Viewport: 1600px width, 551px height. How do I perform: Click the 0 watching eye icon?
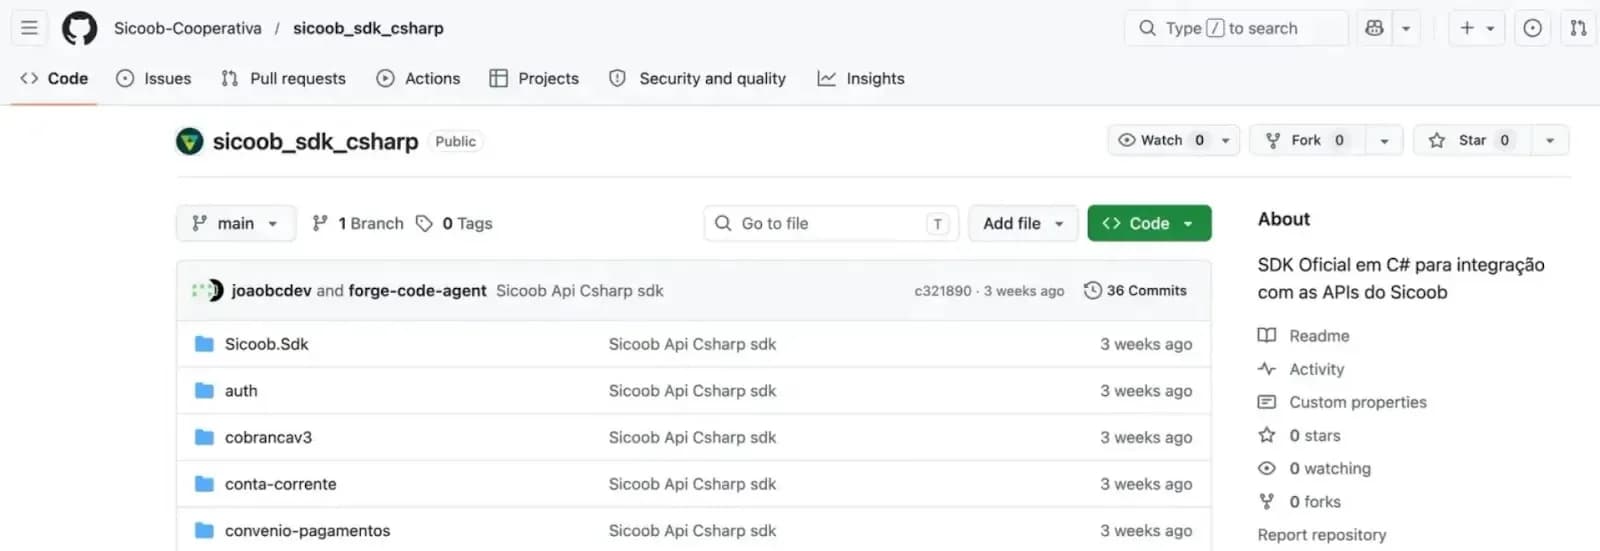[x=1267, y=468]
